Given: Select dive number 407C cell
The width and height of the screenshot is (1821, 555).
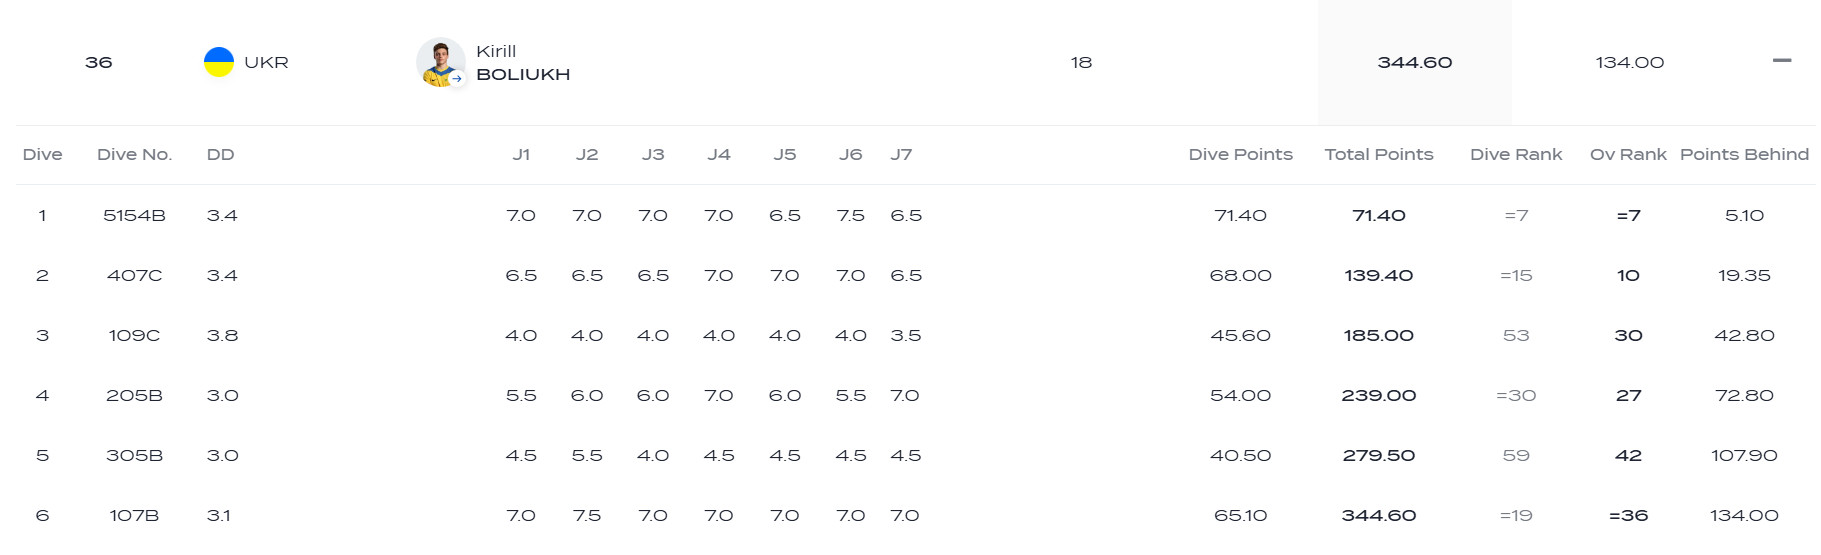Looking at the screenshot, I should pos(134,276).
